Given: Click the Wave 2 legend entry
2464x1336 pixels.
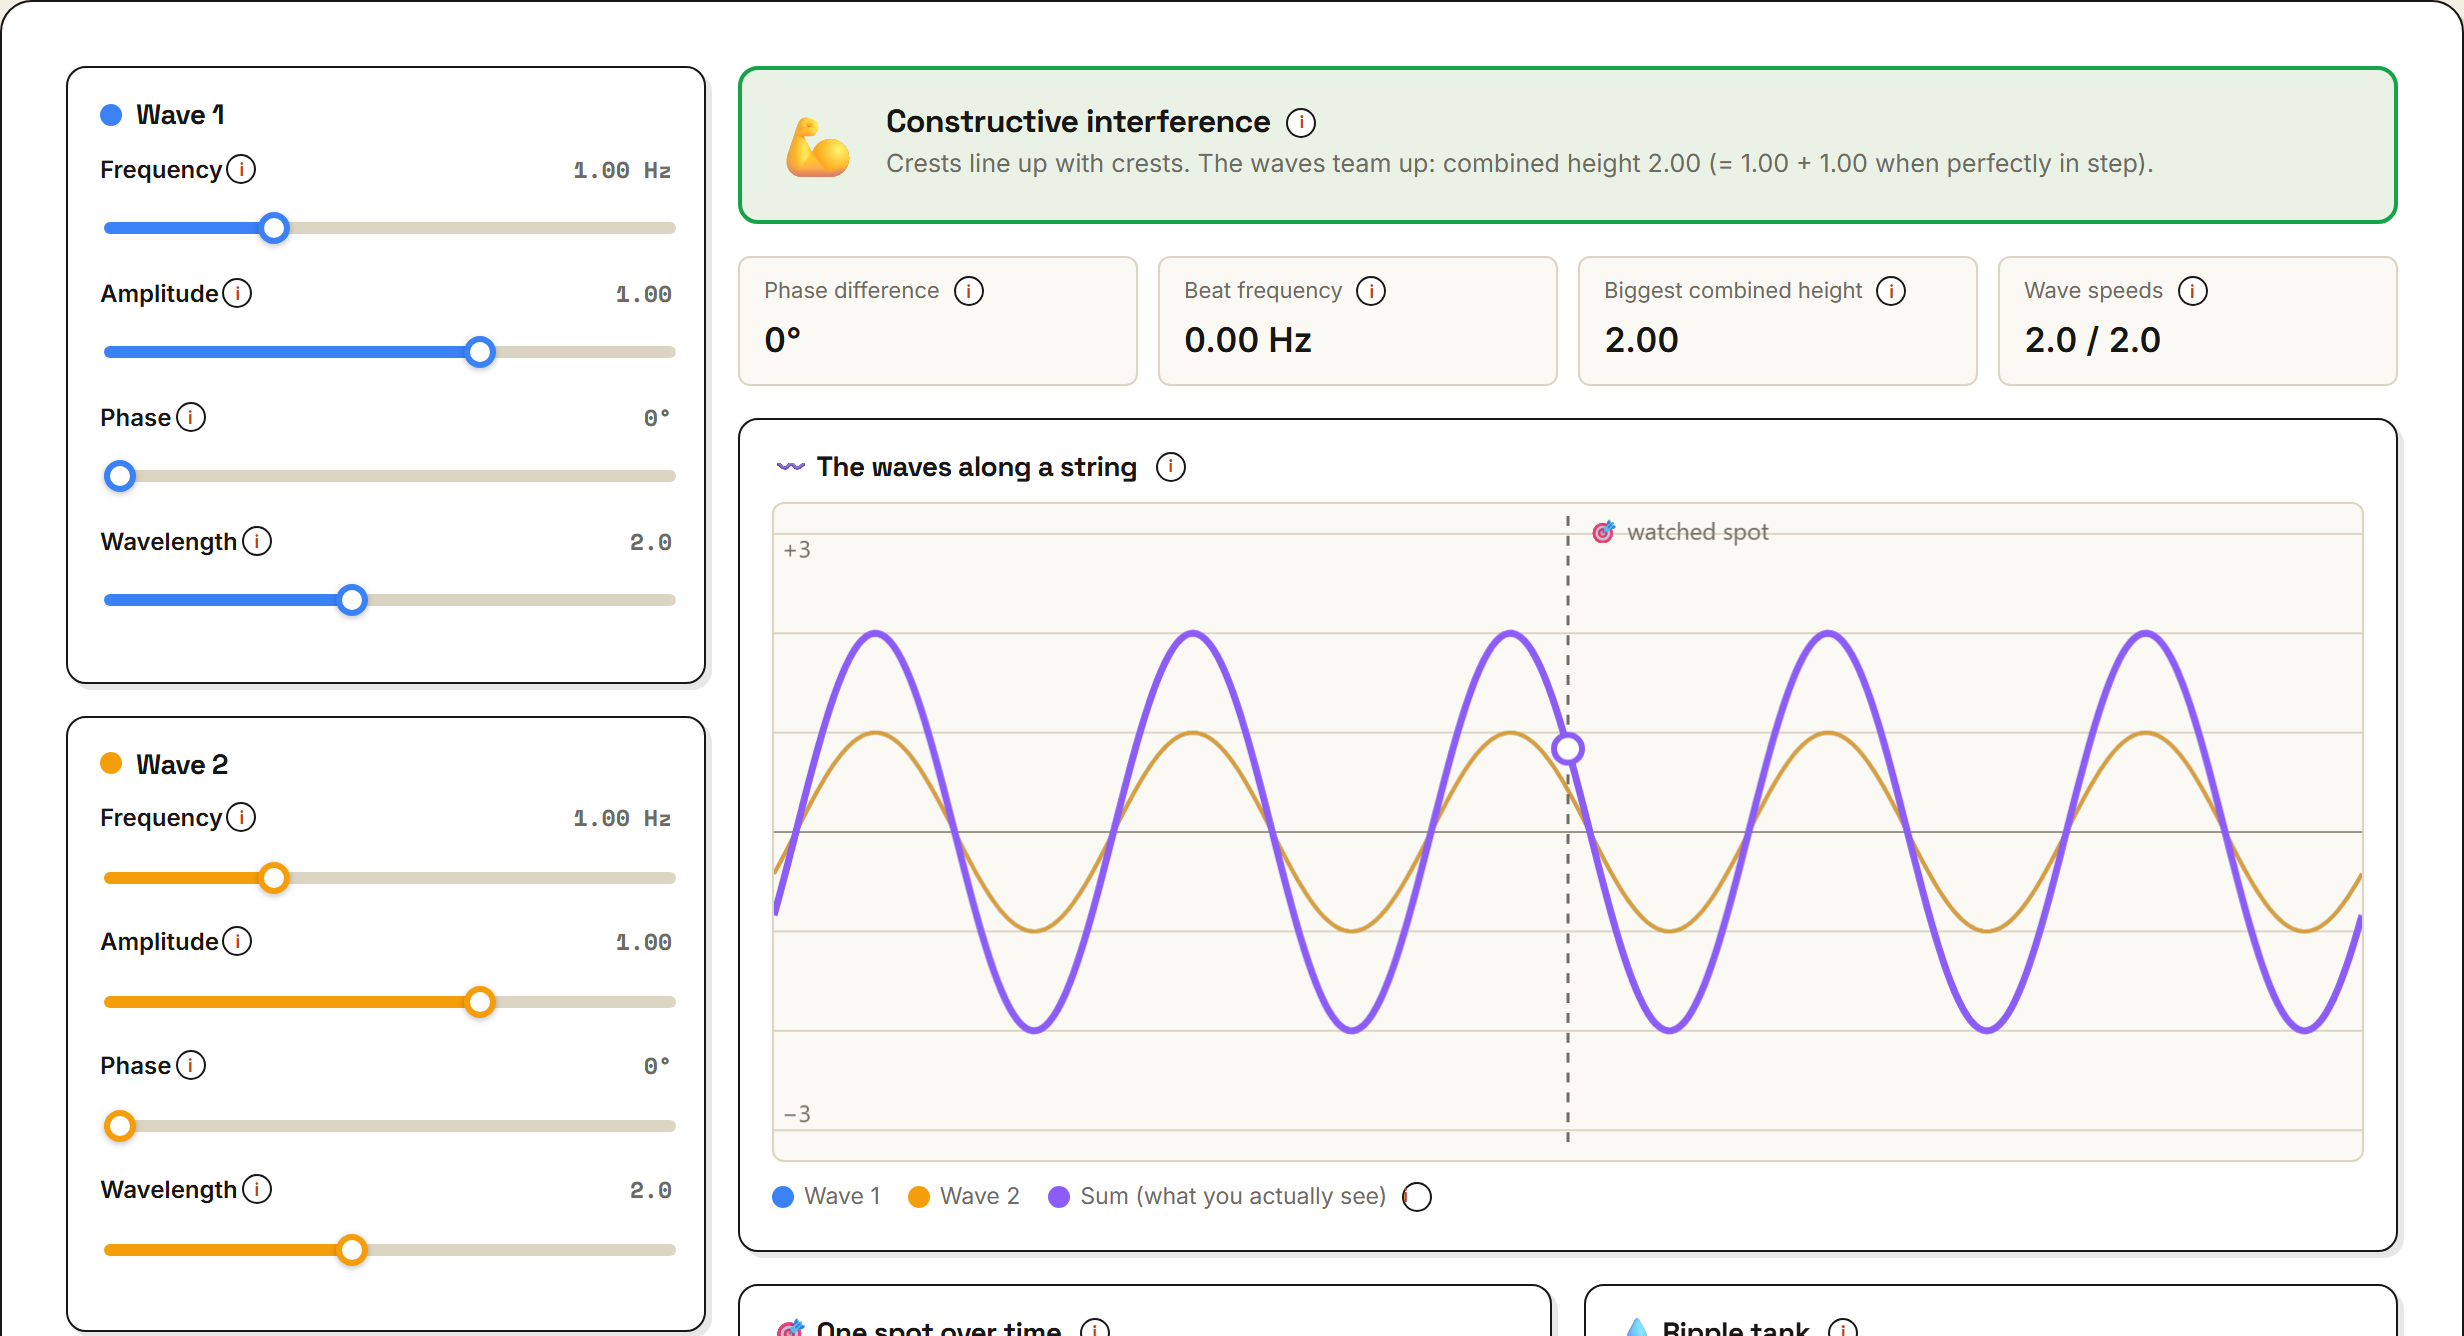Looking at the screenshot, I should click(964, 1196).
